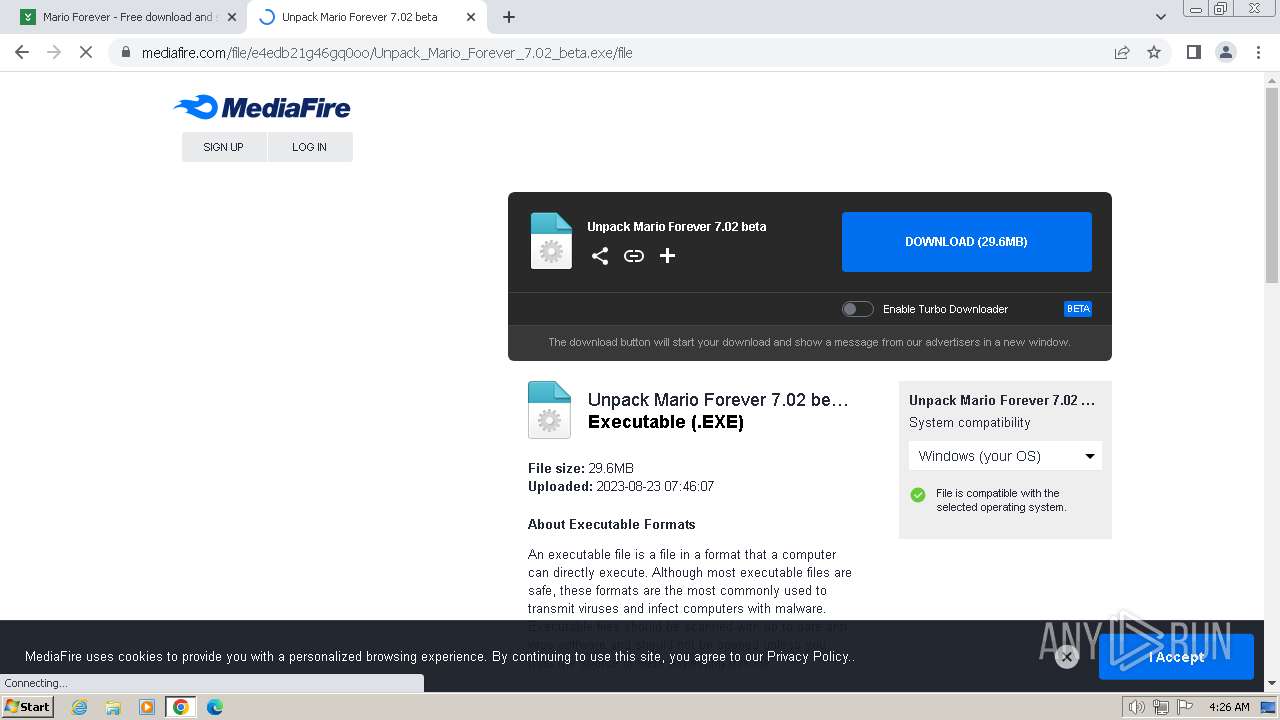Accept cookies with I Accept

(1176, 657)
